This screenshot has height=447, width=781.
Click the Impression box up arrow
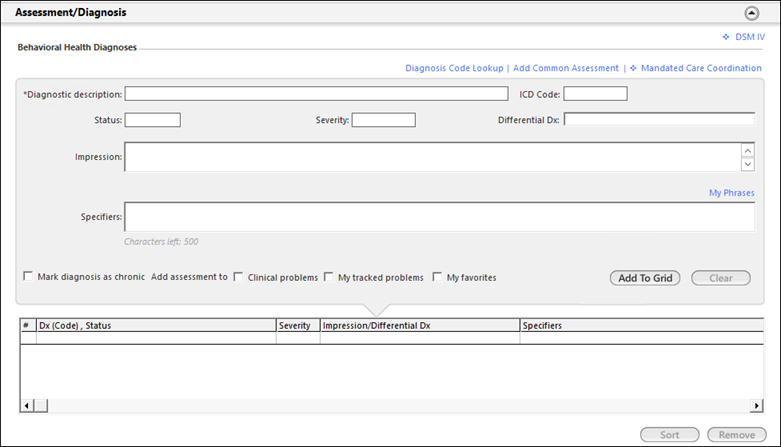748,150
